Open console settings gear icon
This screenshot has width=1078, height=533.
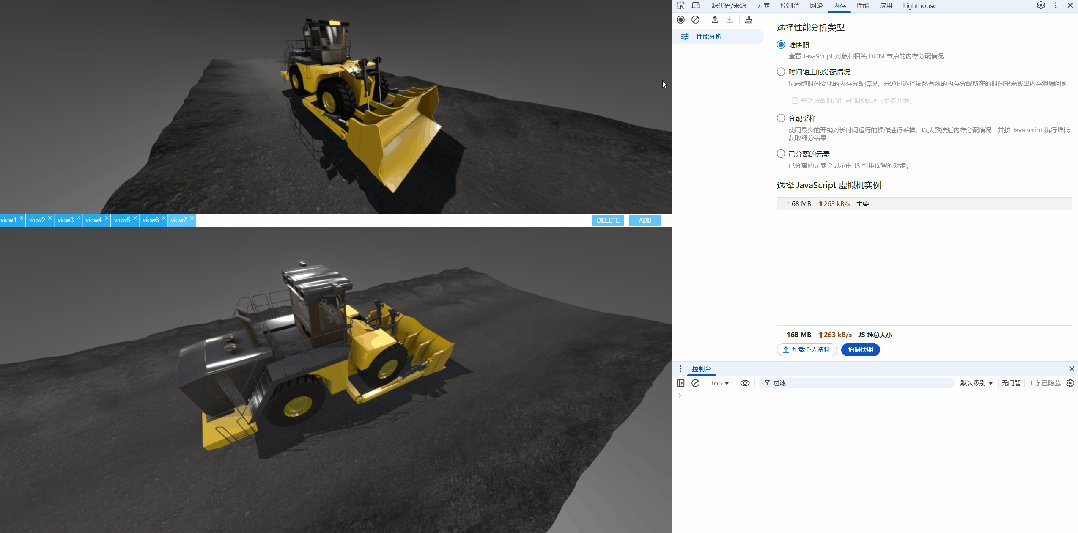coord(1070,383)
